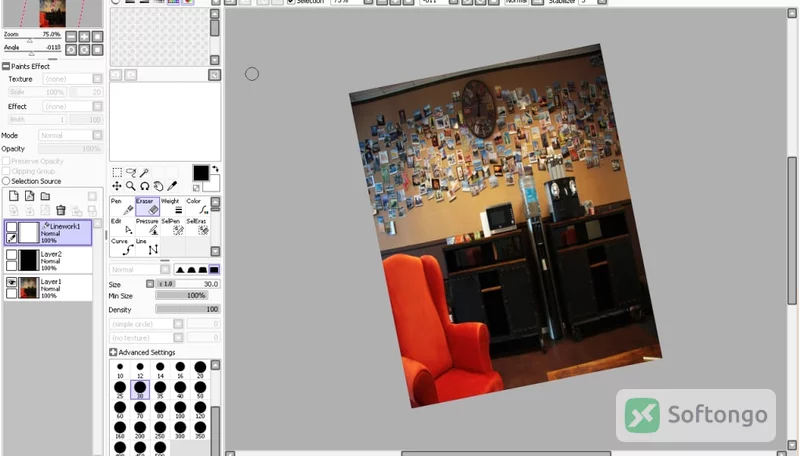Reset the zoom level
The width and height of the screenshot is (800, 456).
click(97, 36)
